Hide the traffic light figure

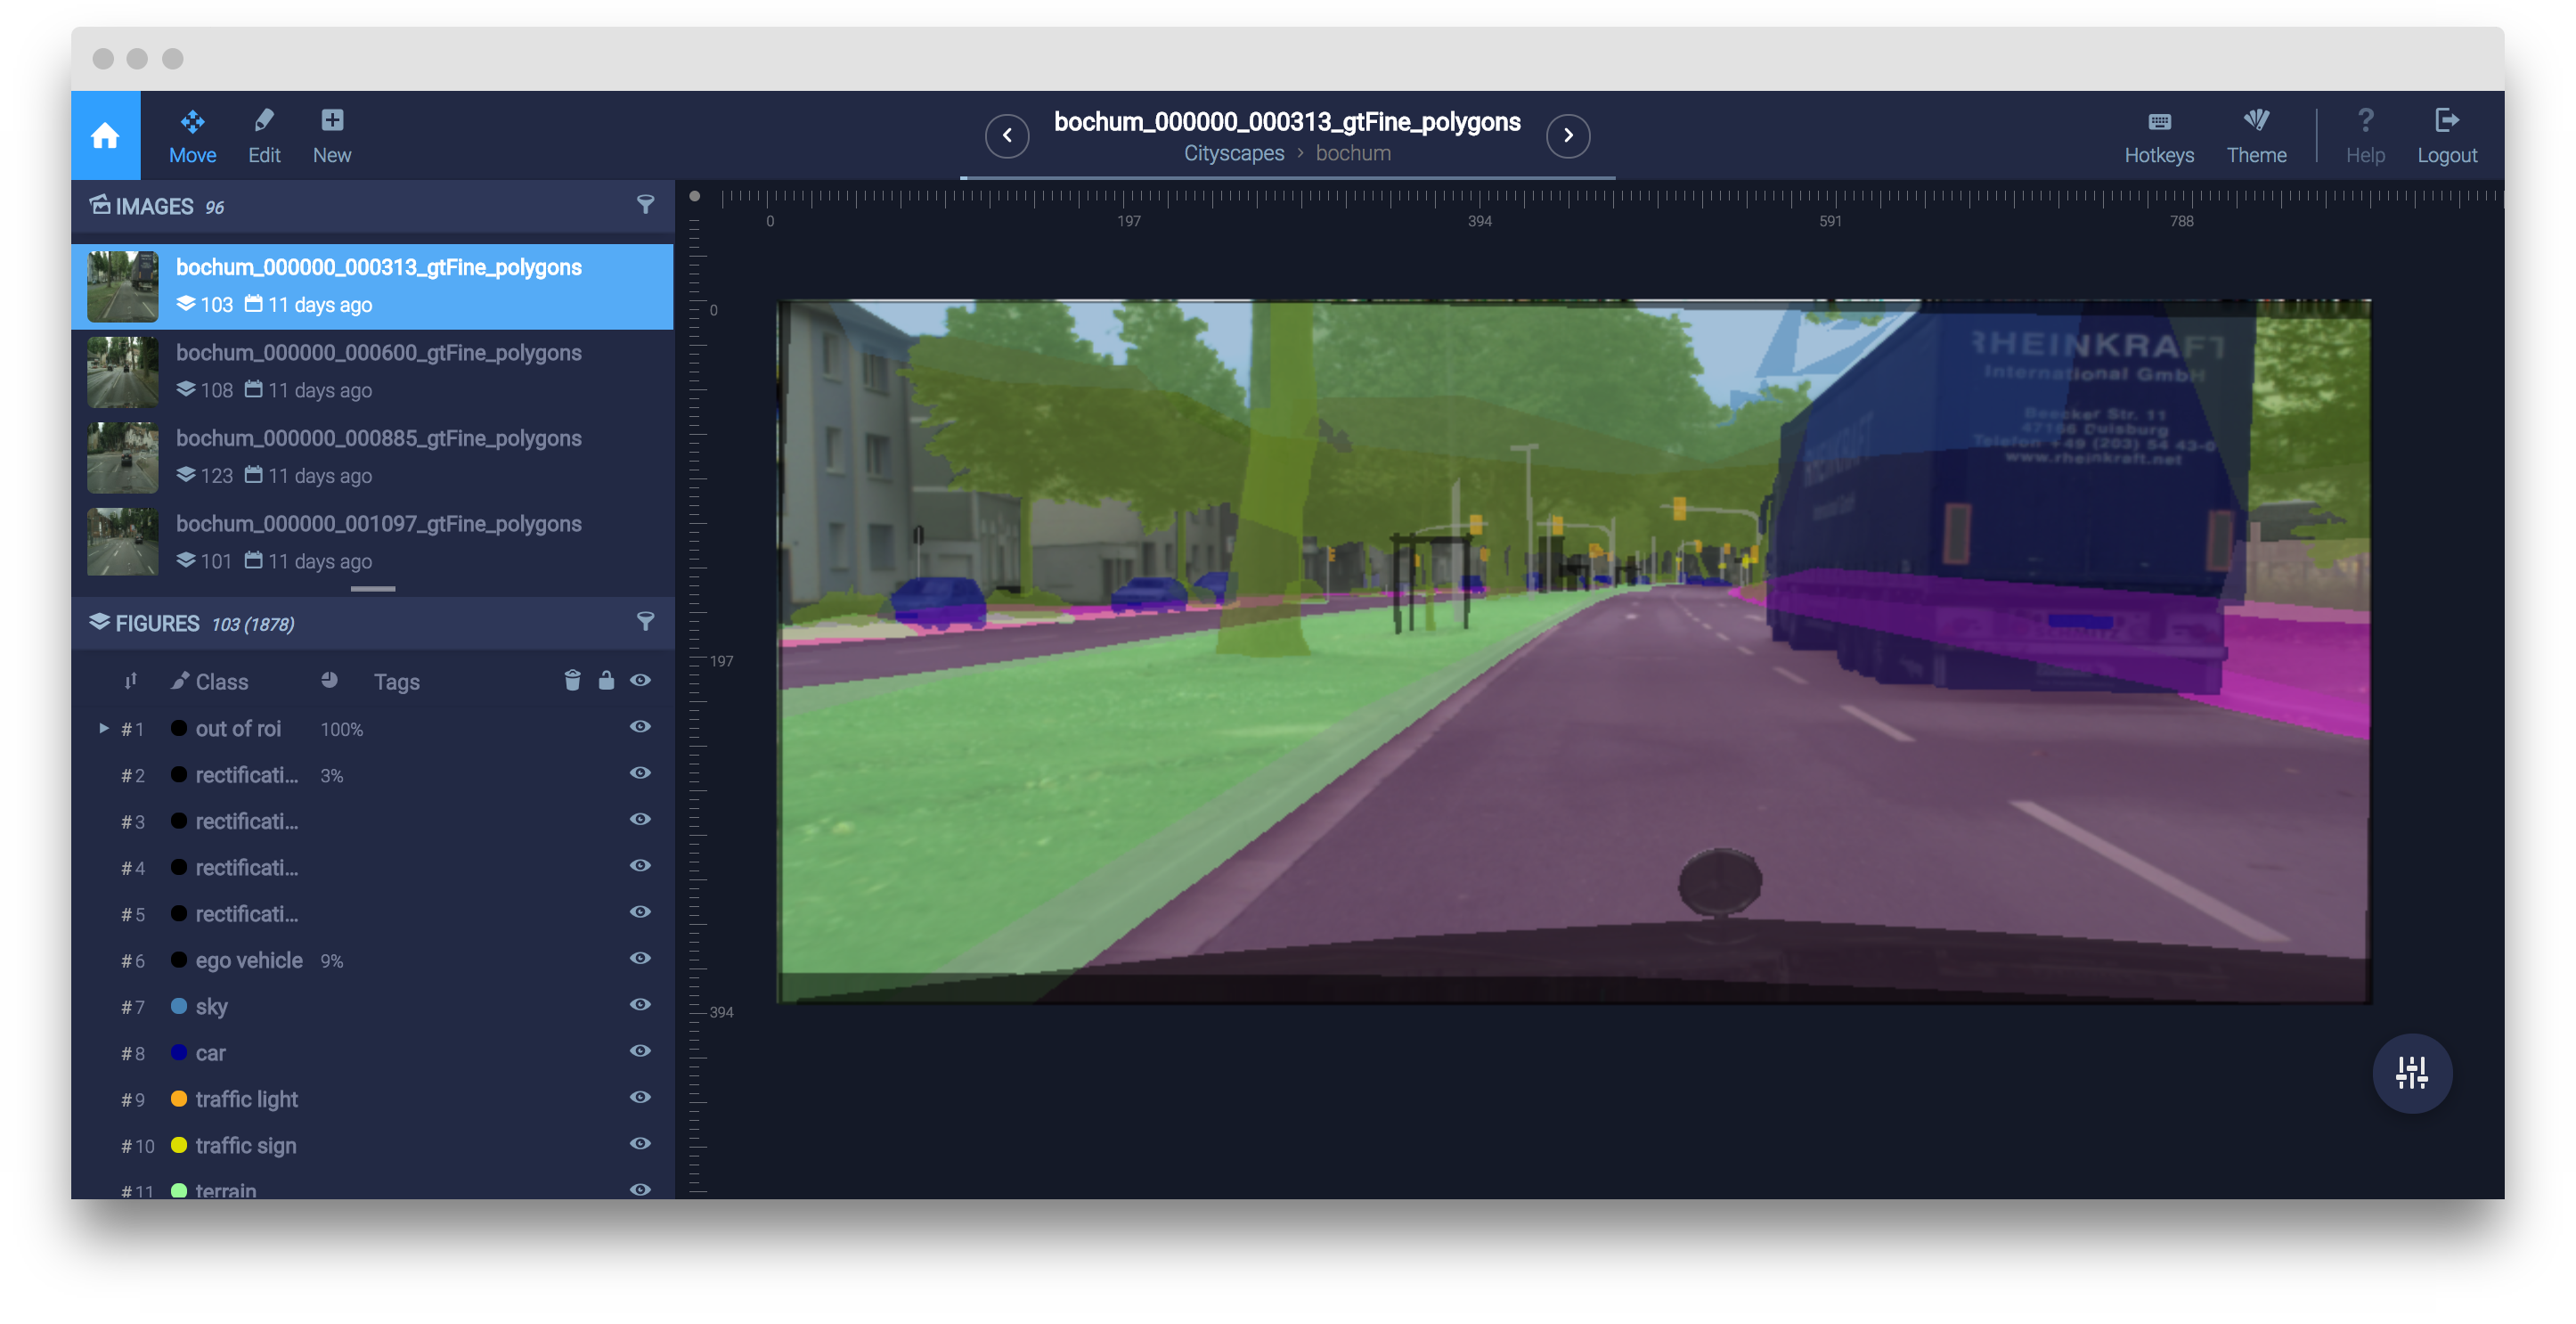640,1097
